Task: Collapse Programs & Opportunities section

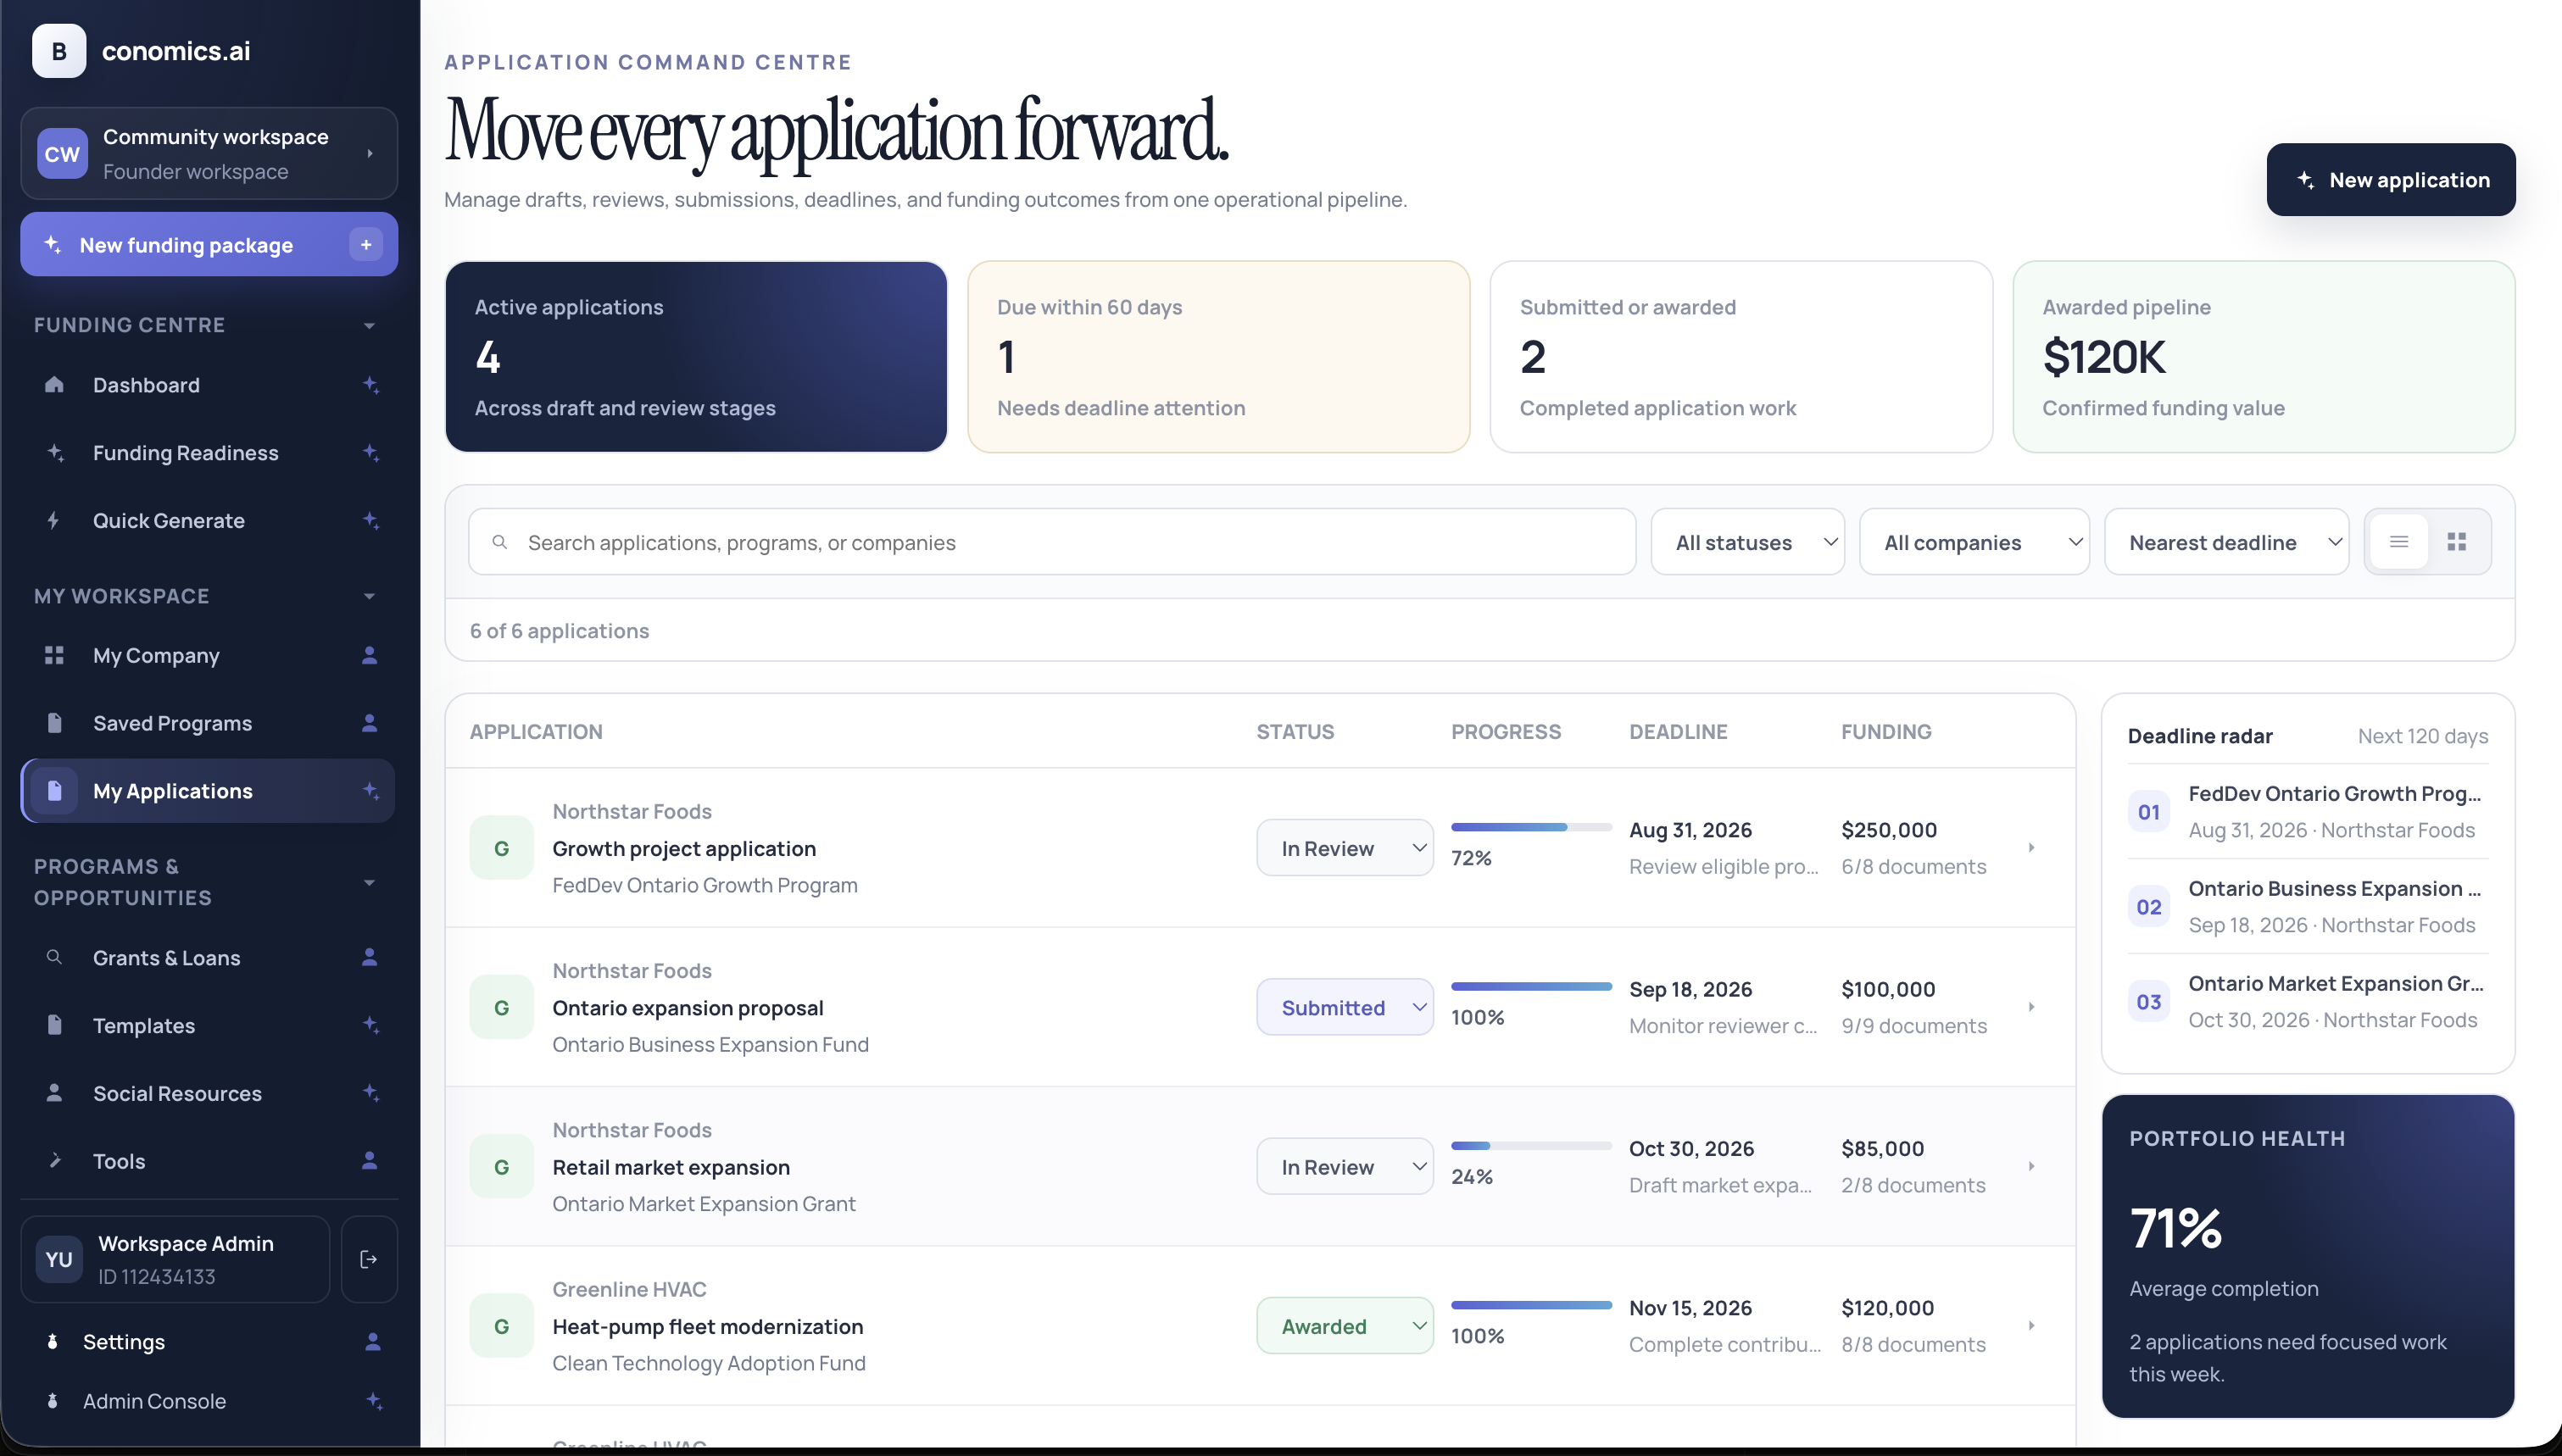Action: tap(369, 883)
